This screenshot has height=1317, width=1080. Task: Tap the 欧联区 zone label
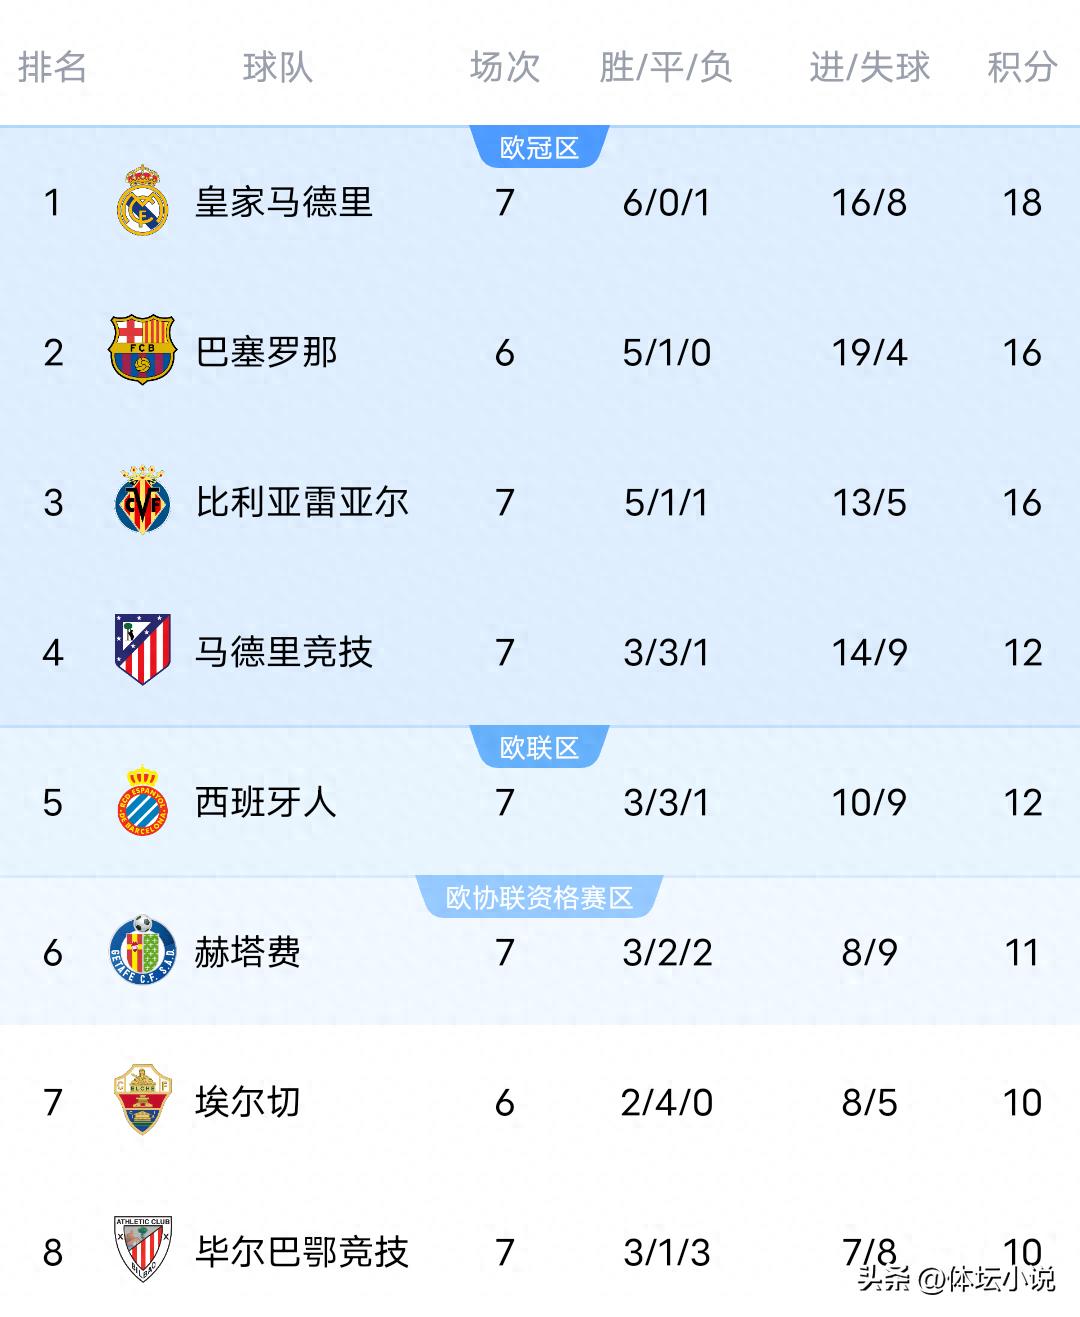[539, 748]
